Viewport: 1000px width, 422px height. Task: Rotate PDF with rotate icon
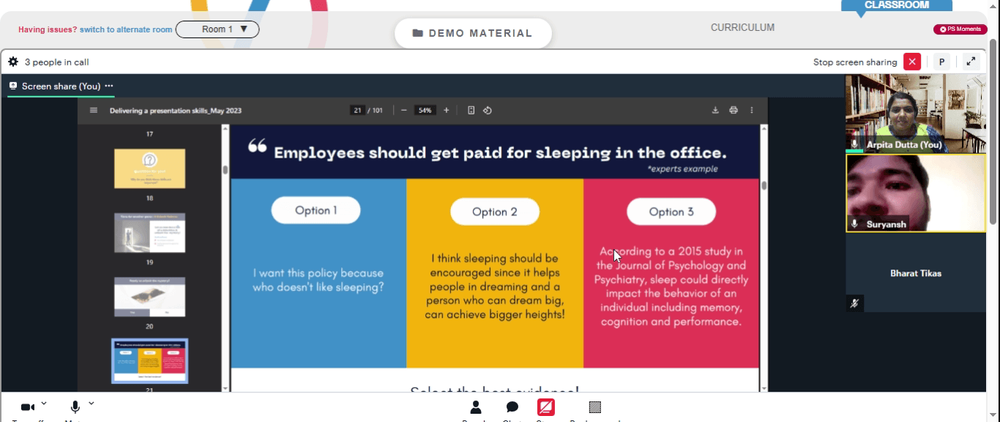coord(487,110)
